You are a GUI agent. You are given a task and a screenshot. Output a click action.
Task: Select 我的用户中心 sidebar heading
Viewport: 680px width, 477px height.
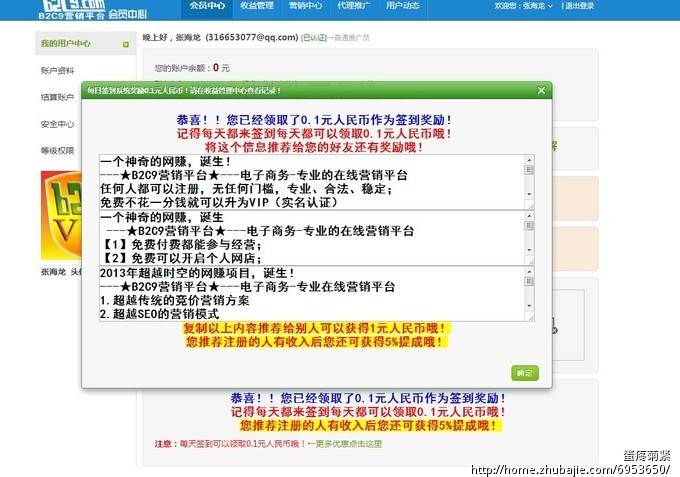coord(66,43)
